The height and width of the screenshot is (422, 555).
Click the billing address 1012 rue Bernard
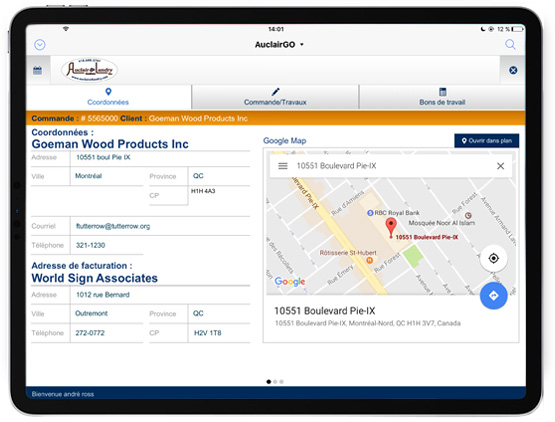pyautogui.click(x=103, y=295)
